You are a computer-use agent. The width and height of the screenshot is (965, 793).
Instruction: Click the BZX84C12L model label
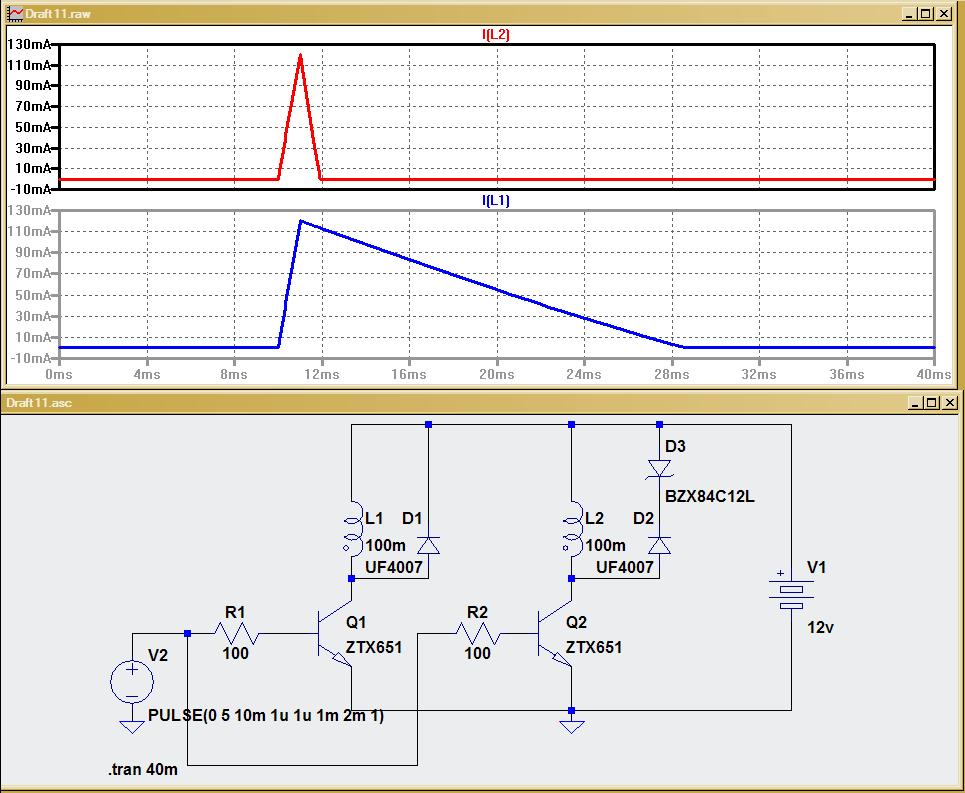click(710, 496)
